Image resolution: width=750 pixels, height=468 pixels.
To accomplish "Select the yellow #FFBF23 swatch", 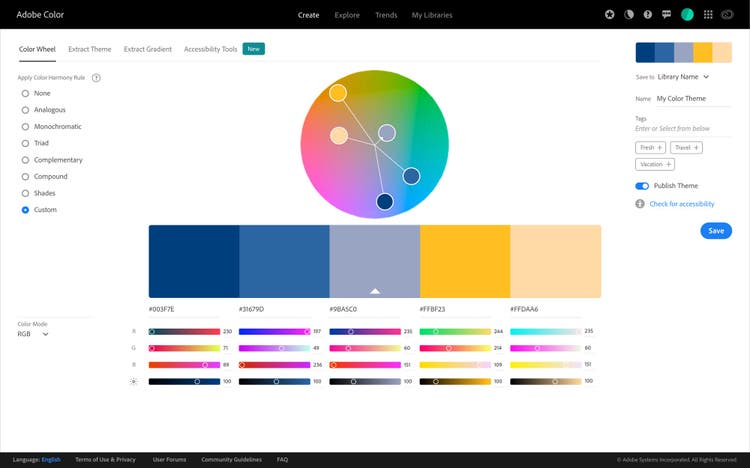I will coord(465,261).
